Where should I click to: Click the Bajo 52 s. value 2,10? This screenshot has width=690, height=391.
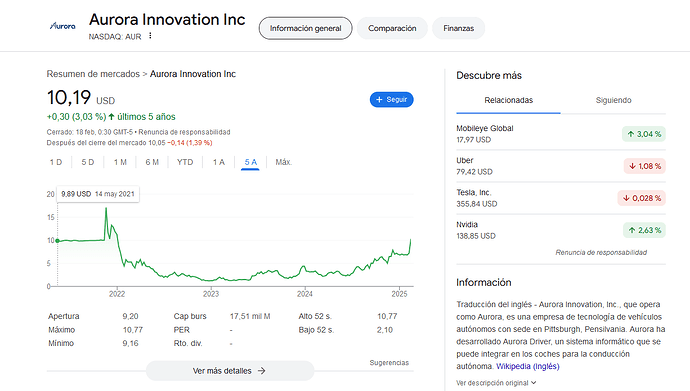(385, 330)
